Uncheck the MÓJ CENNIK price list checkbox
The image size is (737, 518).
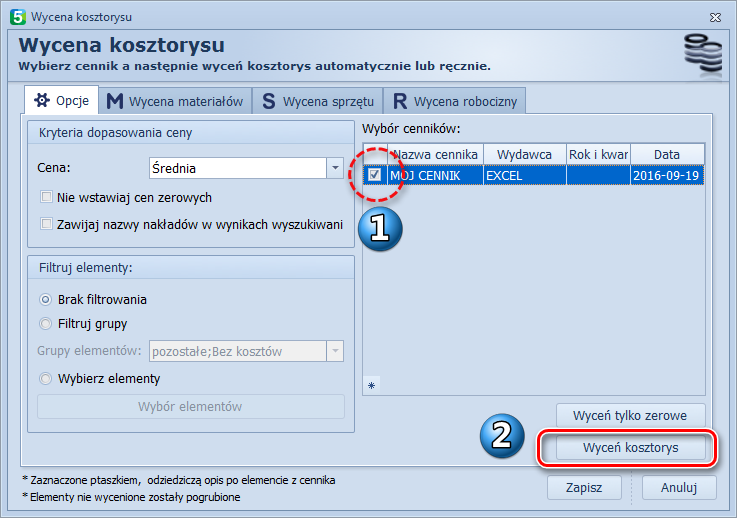pos(374,175)
